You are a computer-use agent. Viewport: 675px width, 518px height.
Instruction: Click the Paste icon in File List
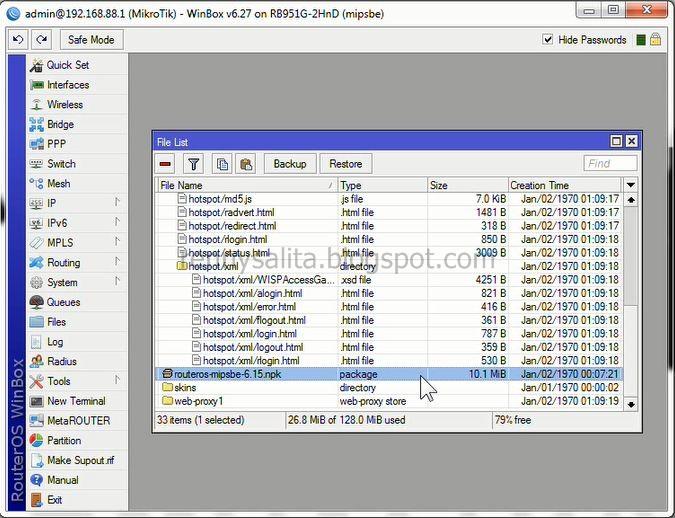(x=246, y=164)
